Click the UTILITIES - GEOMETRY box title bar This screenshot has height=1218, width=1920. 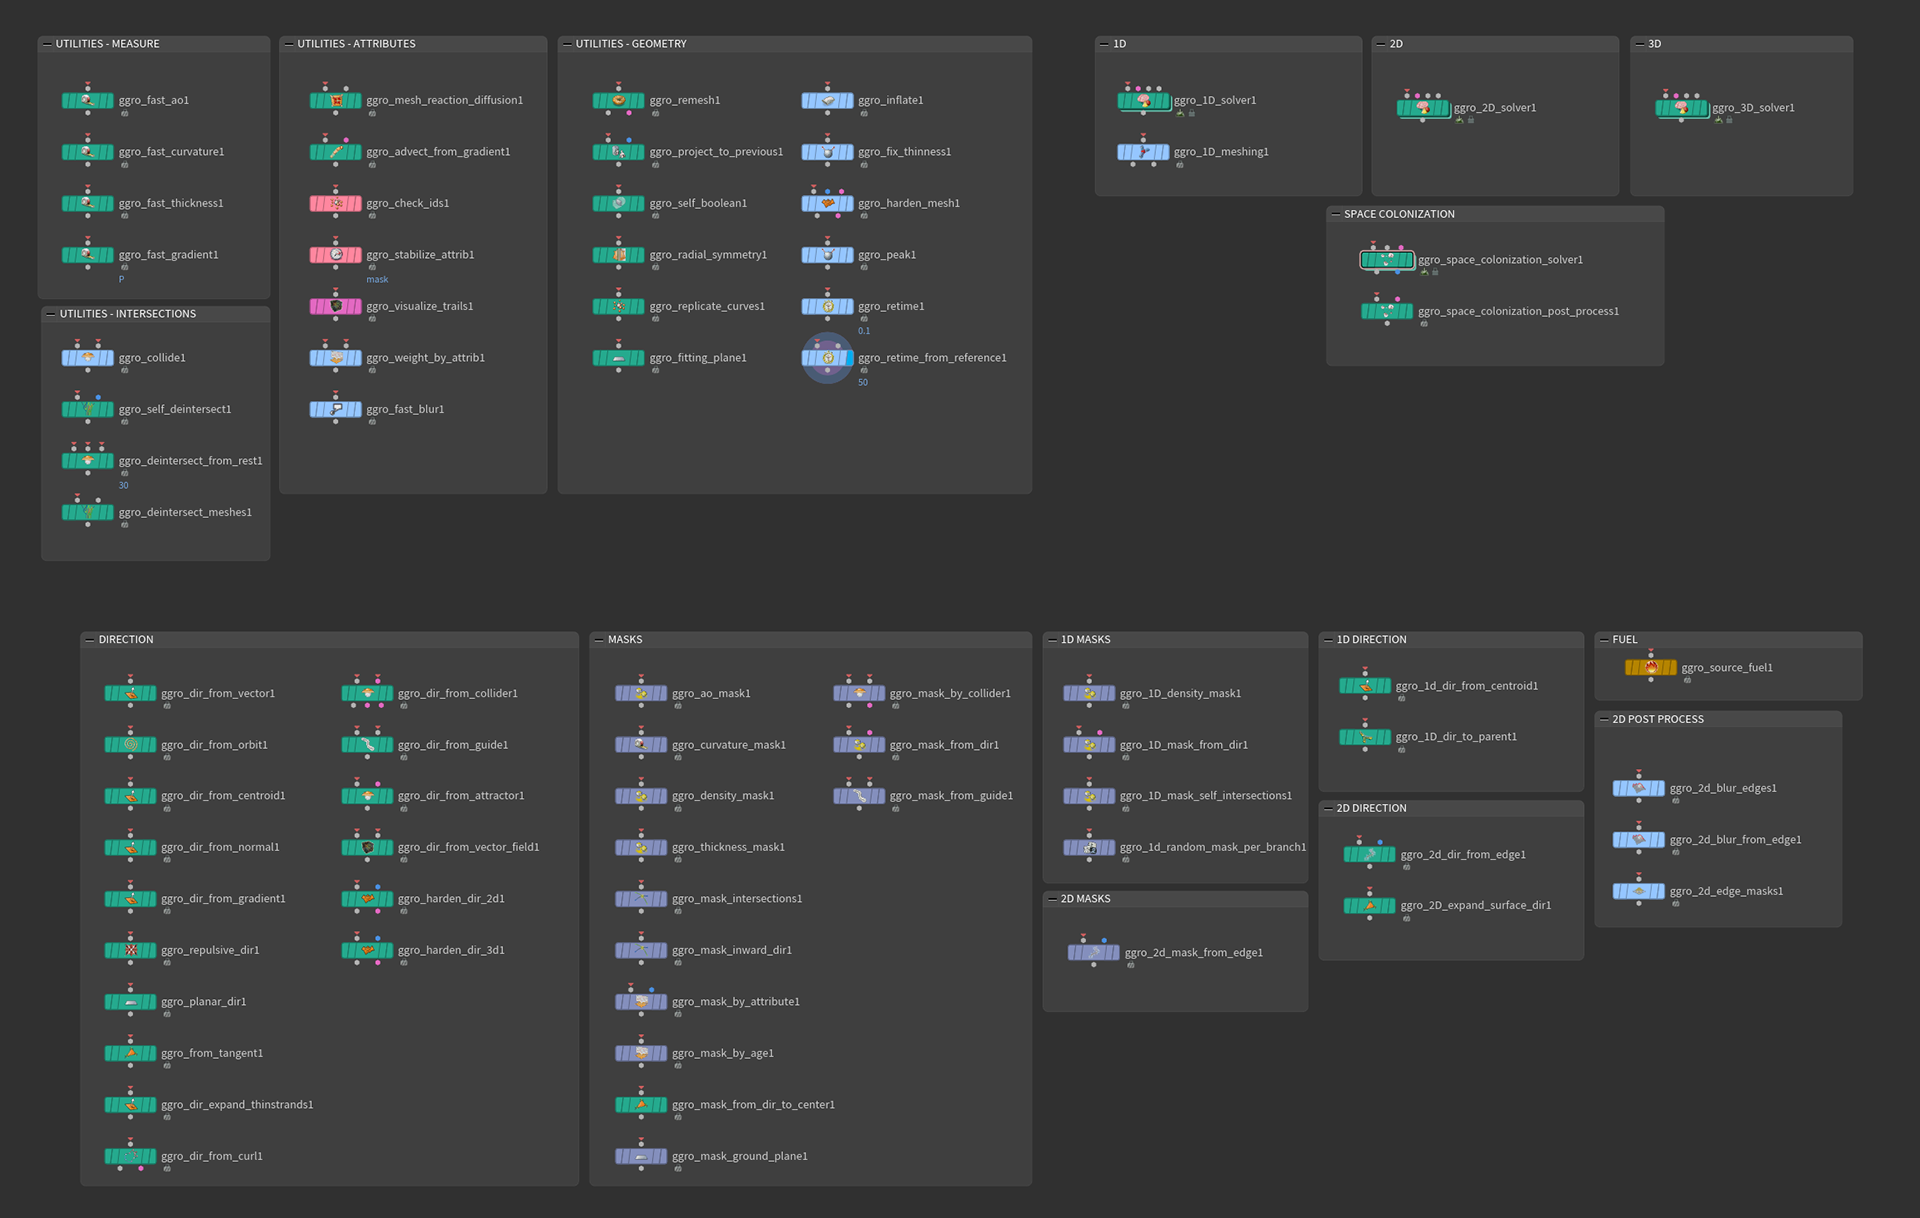point(800,44)
